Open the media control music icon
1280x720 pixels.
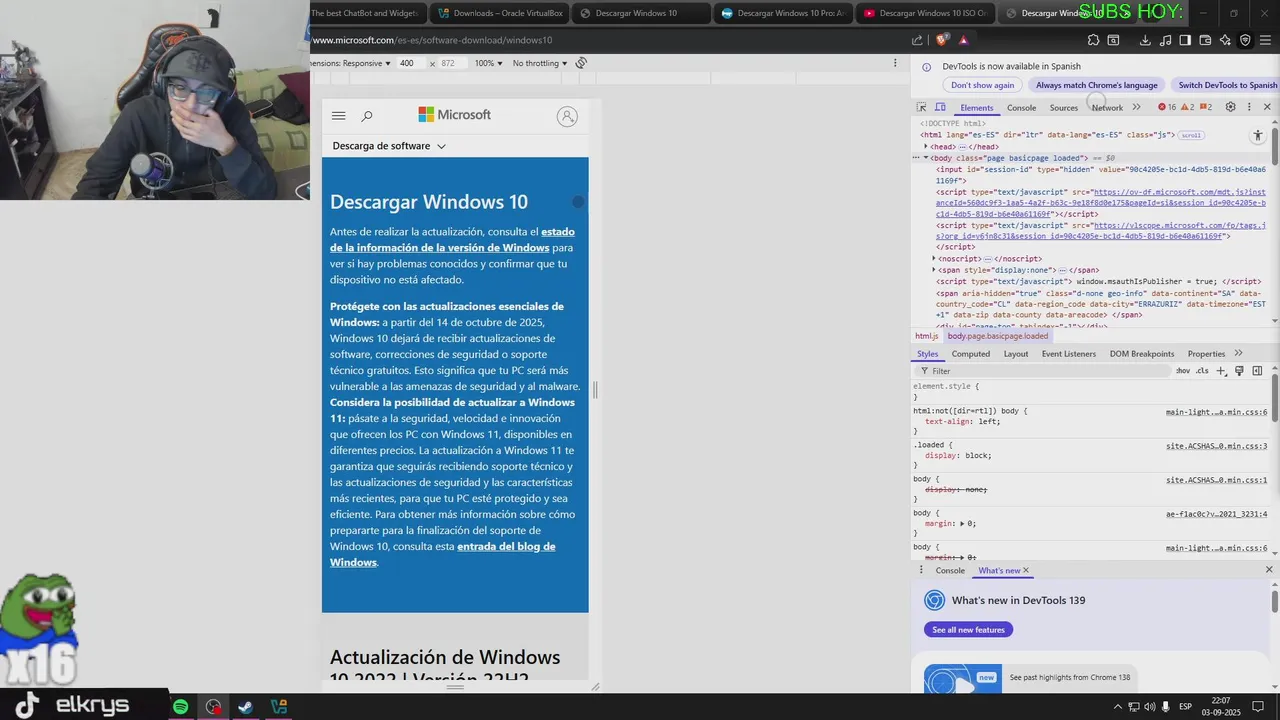click(1166, 40)
